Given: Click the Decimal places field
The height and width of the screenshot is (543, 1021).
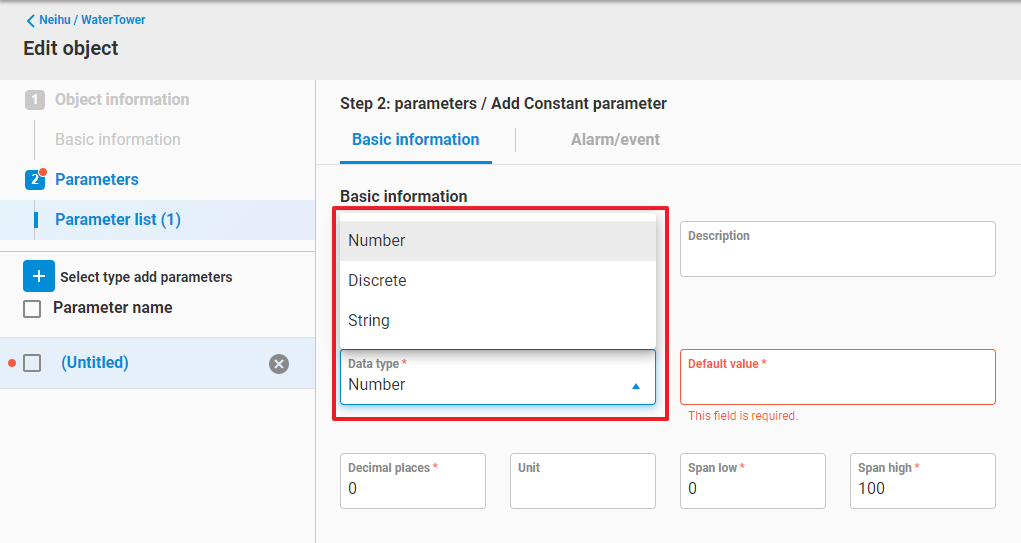Looking at the screenshot, I should coord(412,488).
